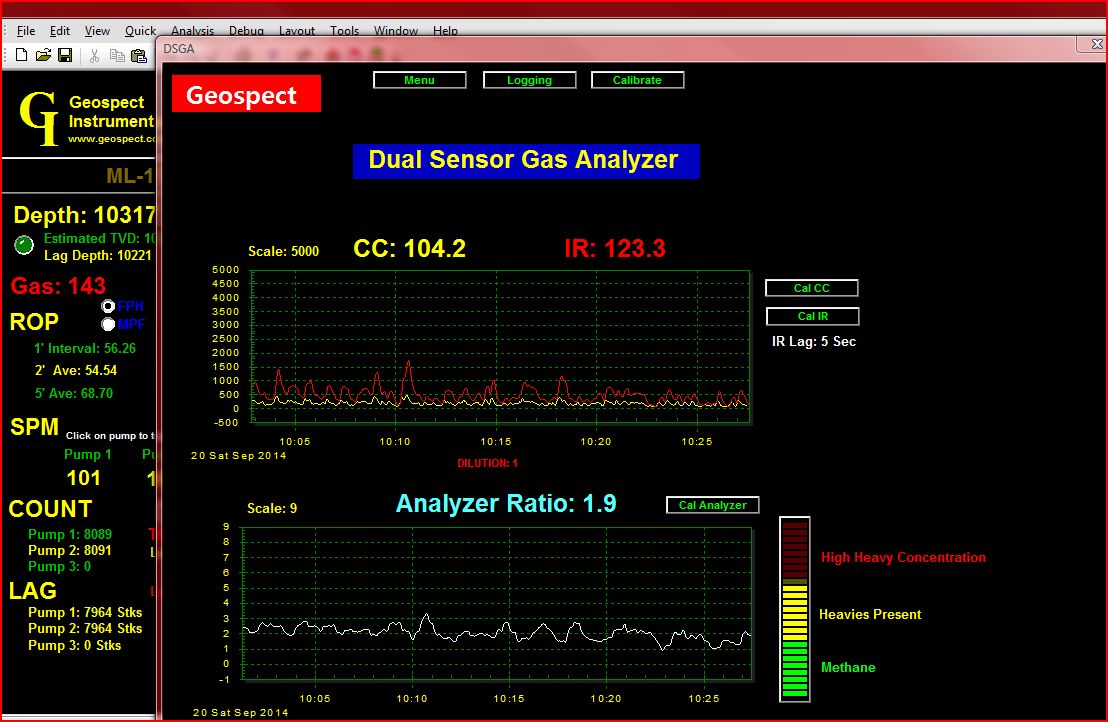Click the Dual Sensor Gas Analyzer title banner
The width and height of the screenshot is (1108, 722).
(526, 160)
